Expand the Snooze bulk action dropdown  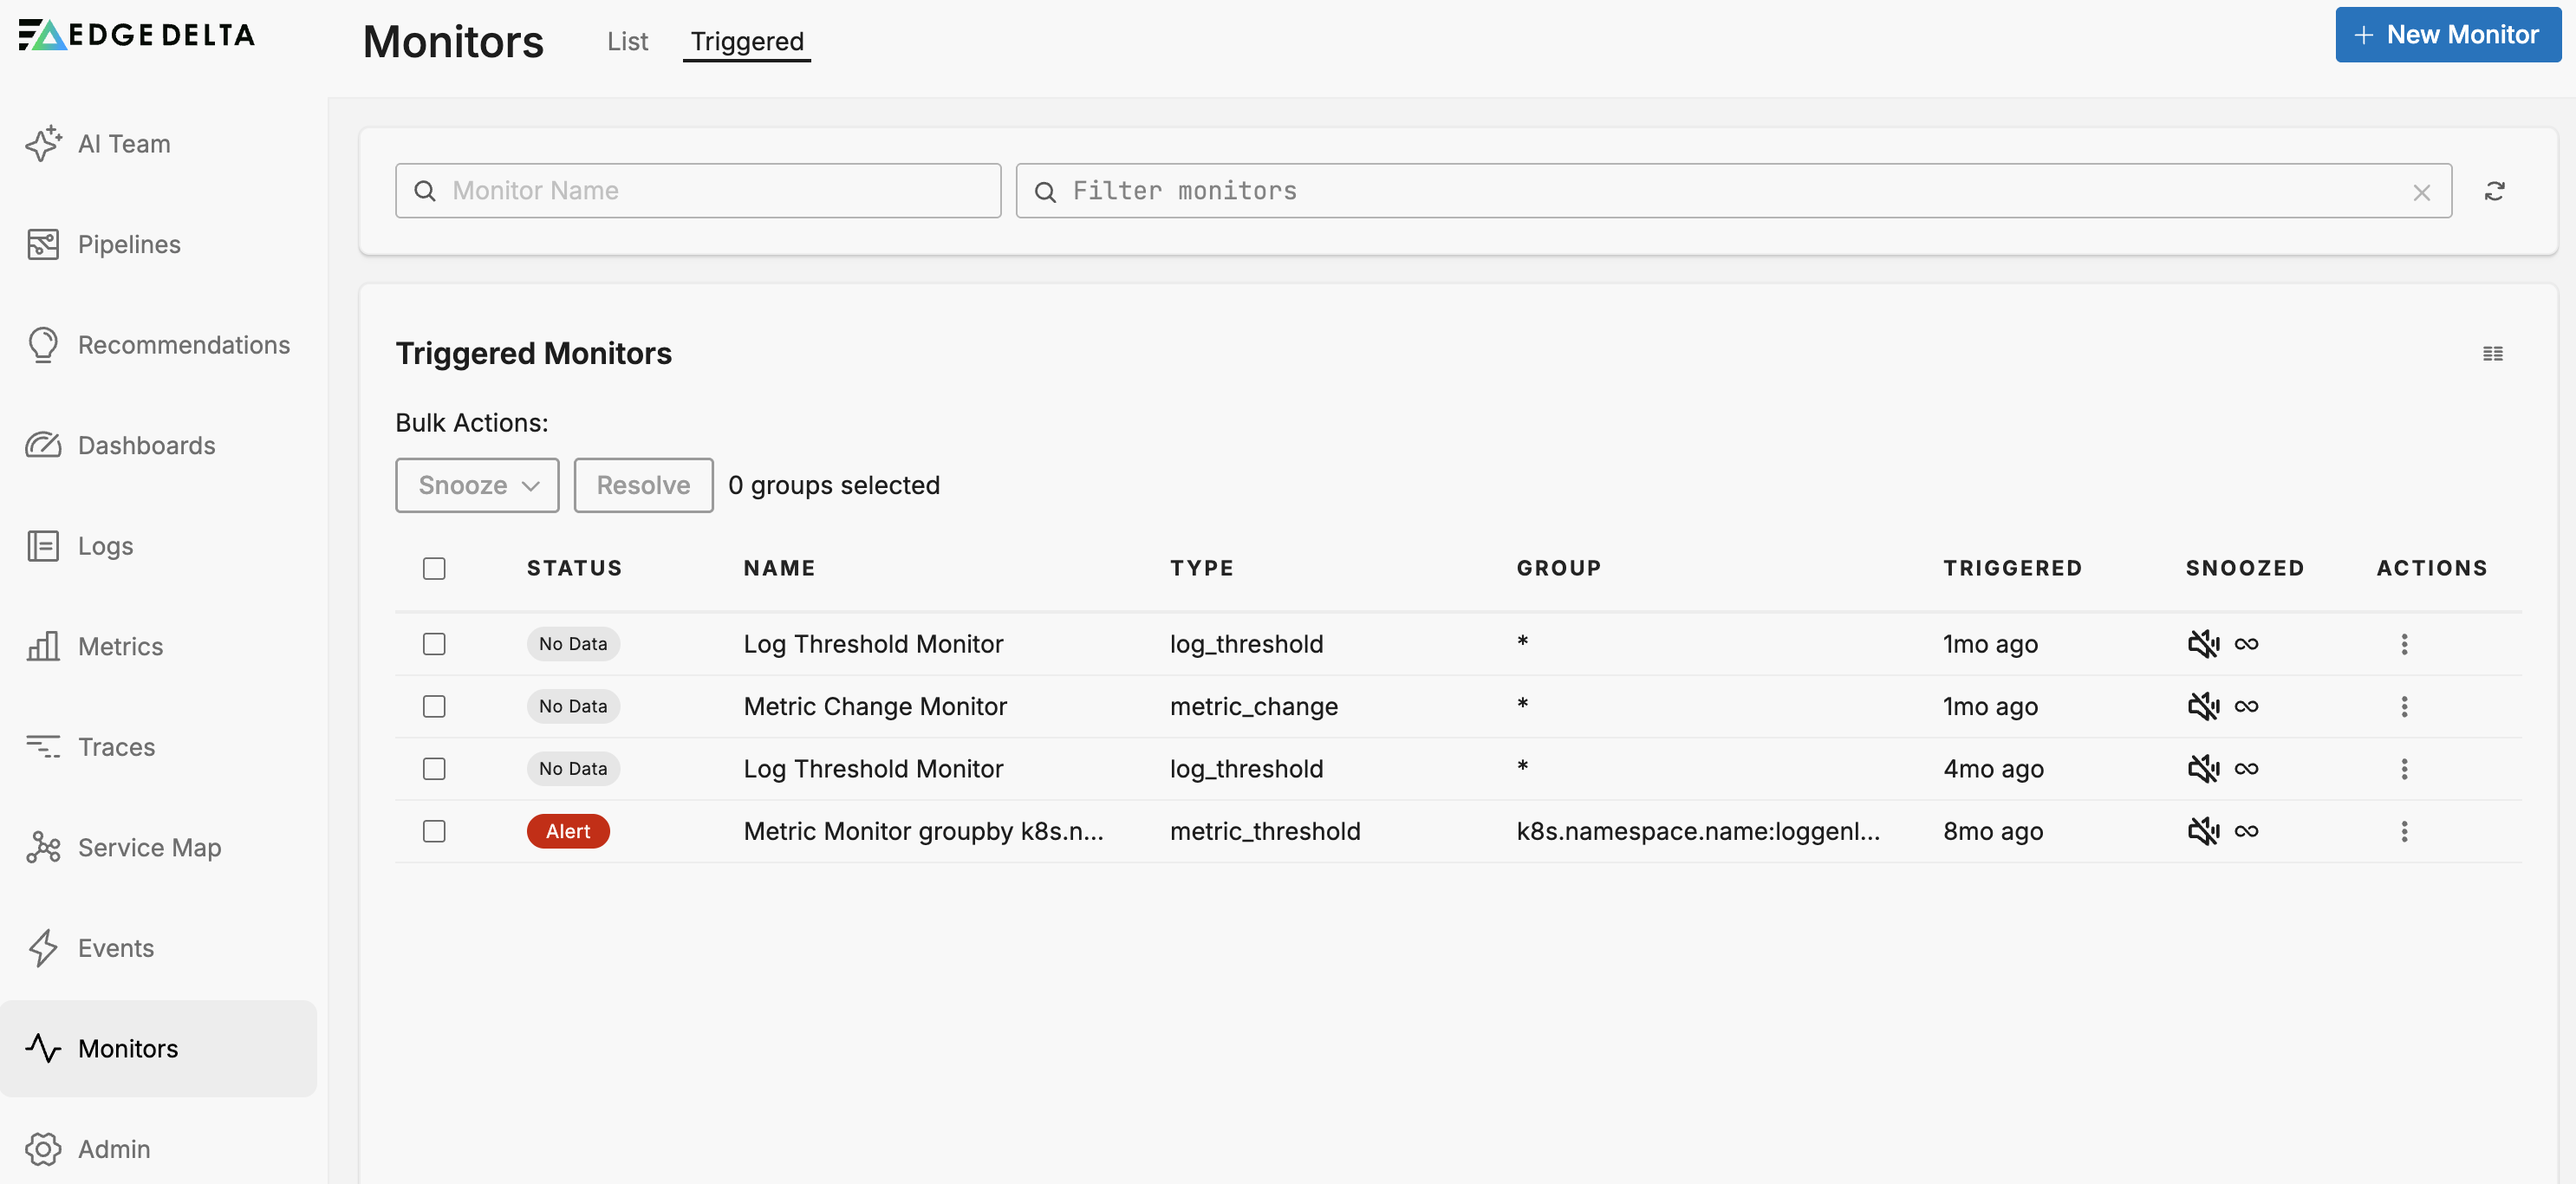tap(477, 486)
